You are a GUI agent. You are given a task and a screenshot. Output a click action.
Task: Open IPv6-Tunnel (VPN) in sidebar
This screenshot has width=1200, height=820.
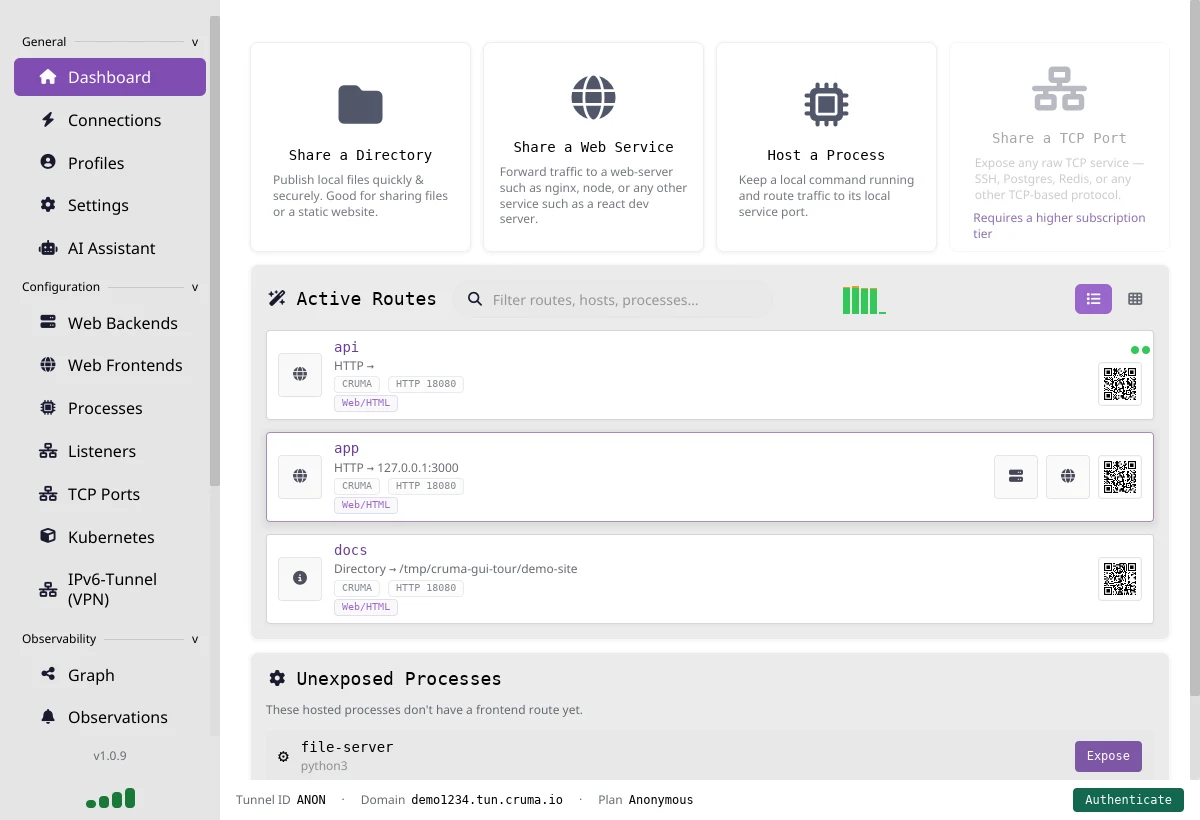pos(110,589)
